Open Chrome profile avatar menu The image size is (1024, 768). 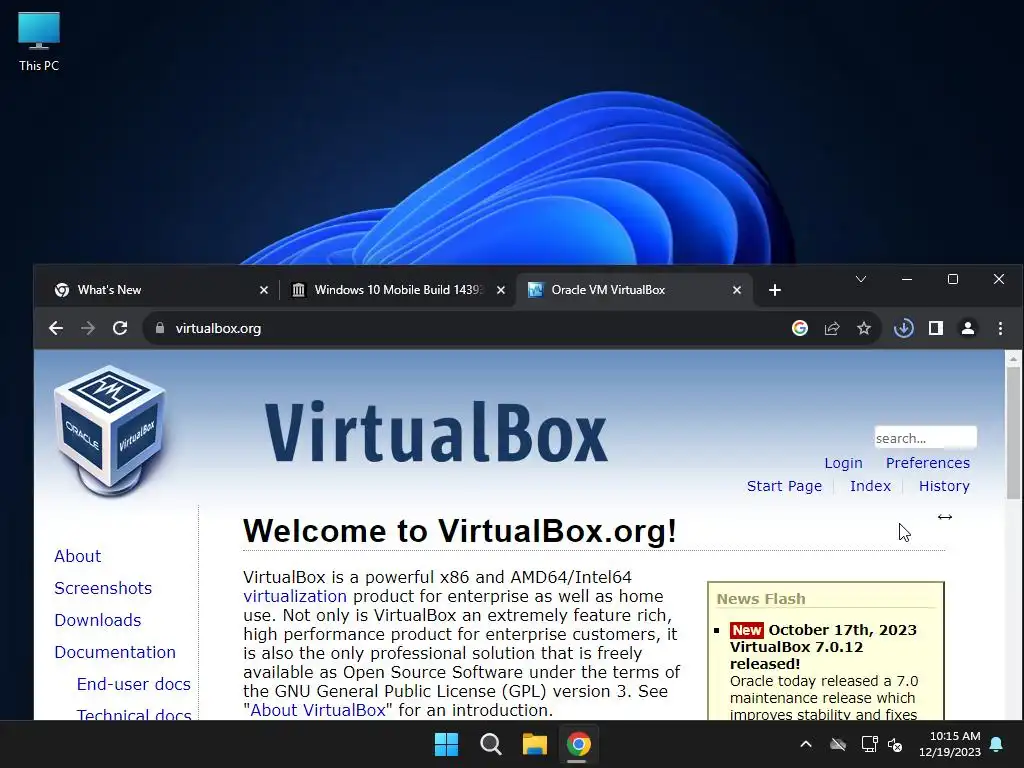click(x=968, y=328)
